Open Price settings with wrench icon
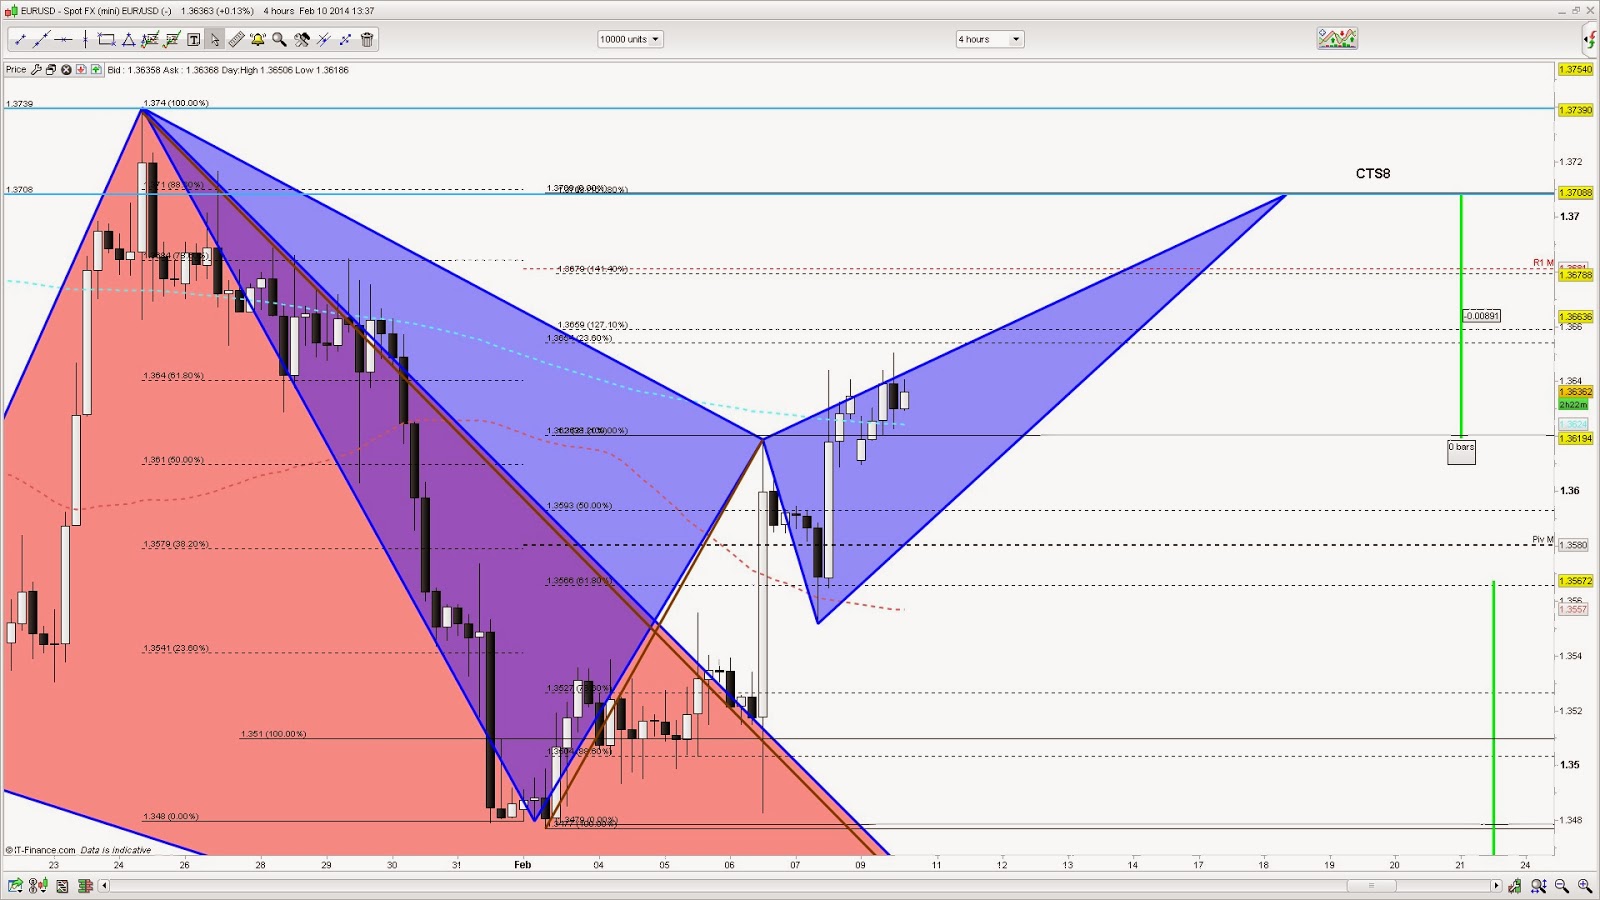 pyautogui.click(x=36, y=70)
